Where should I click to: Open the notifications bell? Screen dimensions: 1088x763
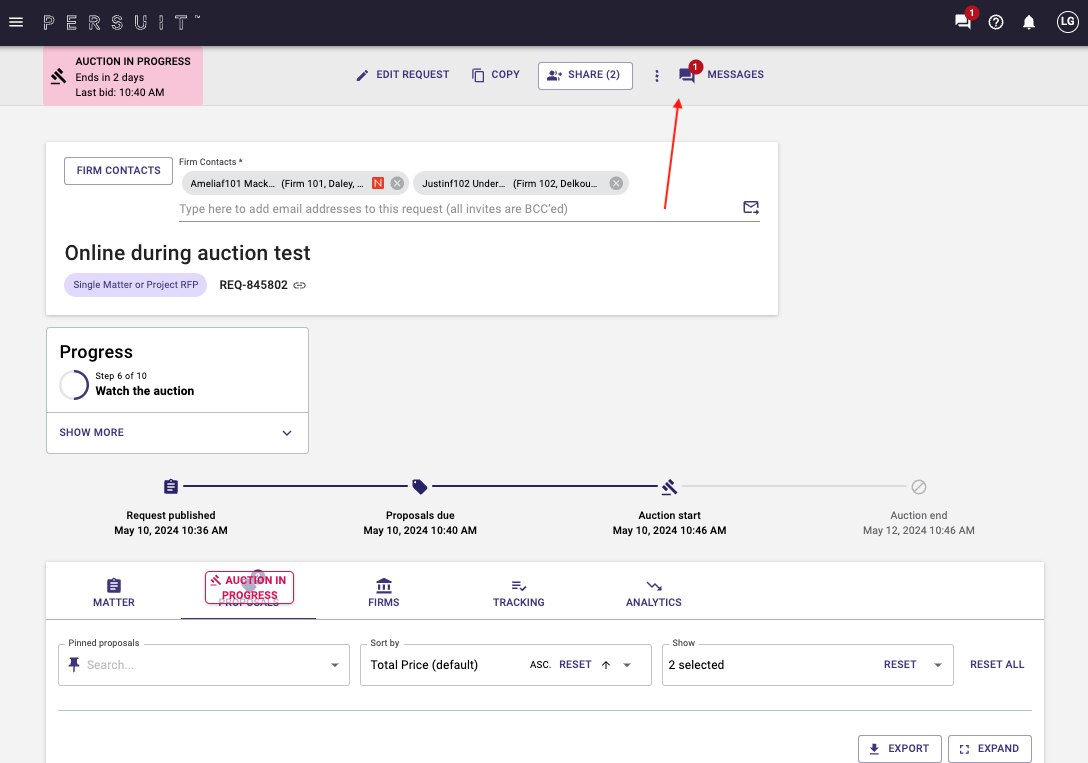(x=1029, y=22)
